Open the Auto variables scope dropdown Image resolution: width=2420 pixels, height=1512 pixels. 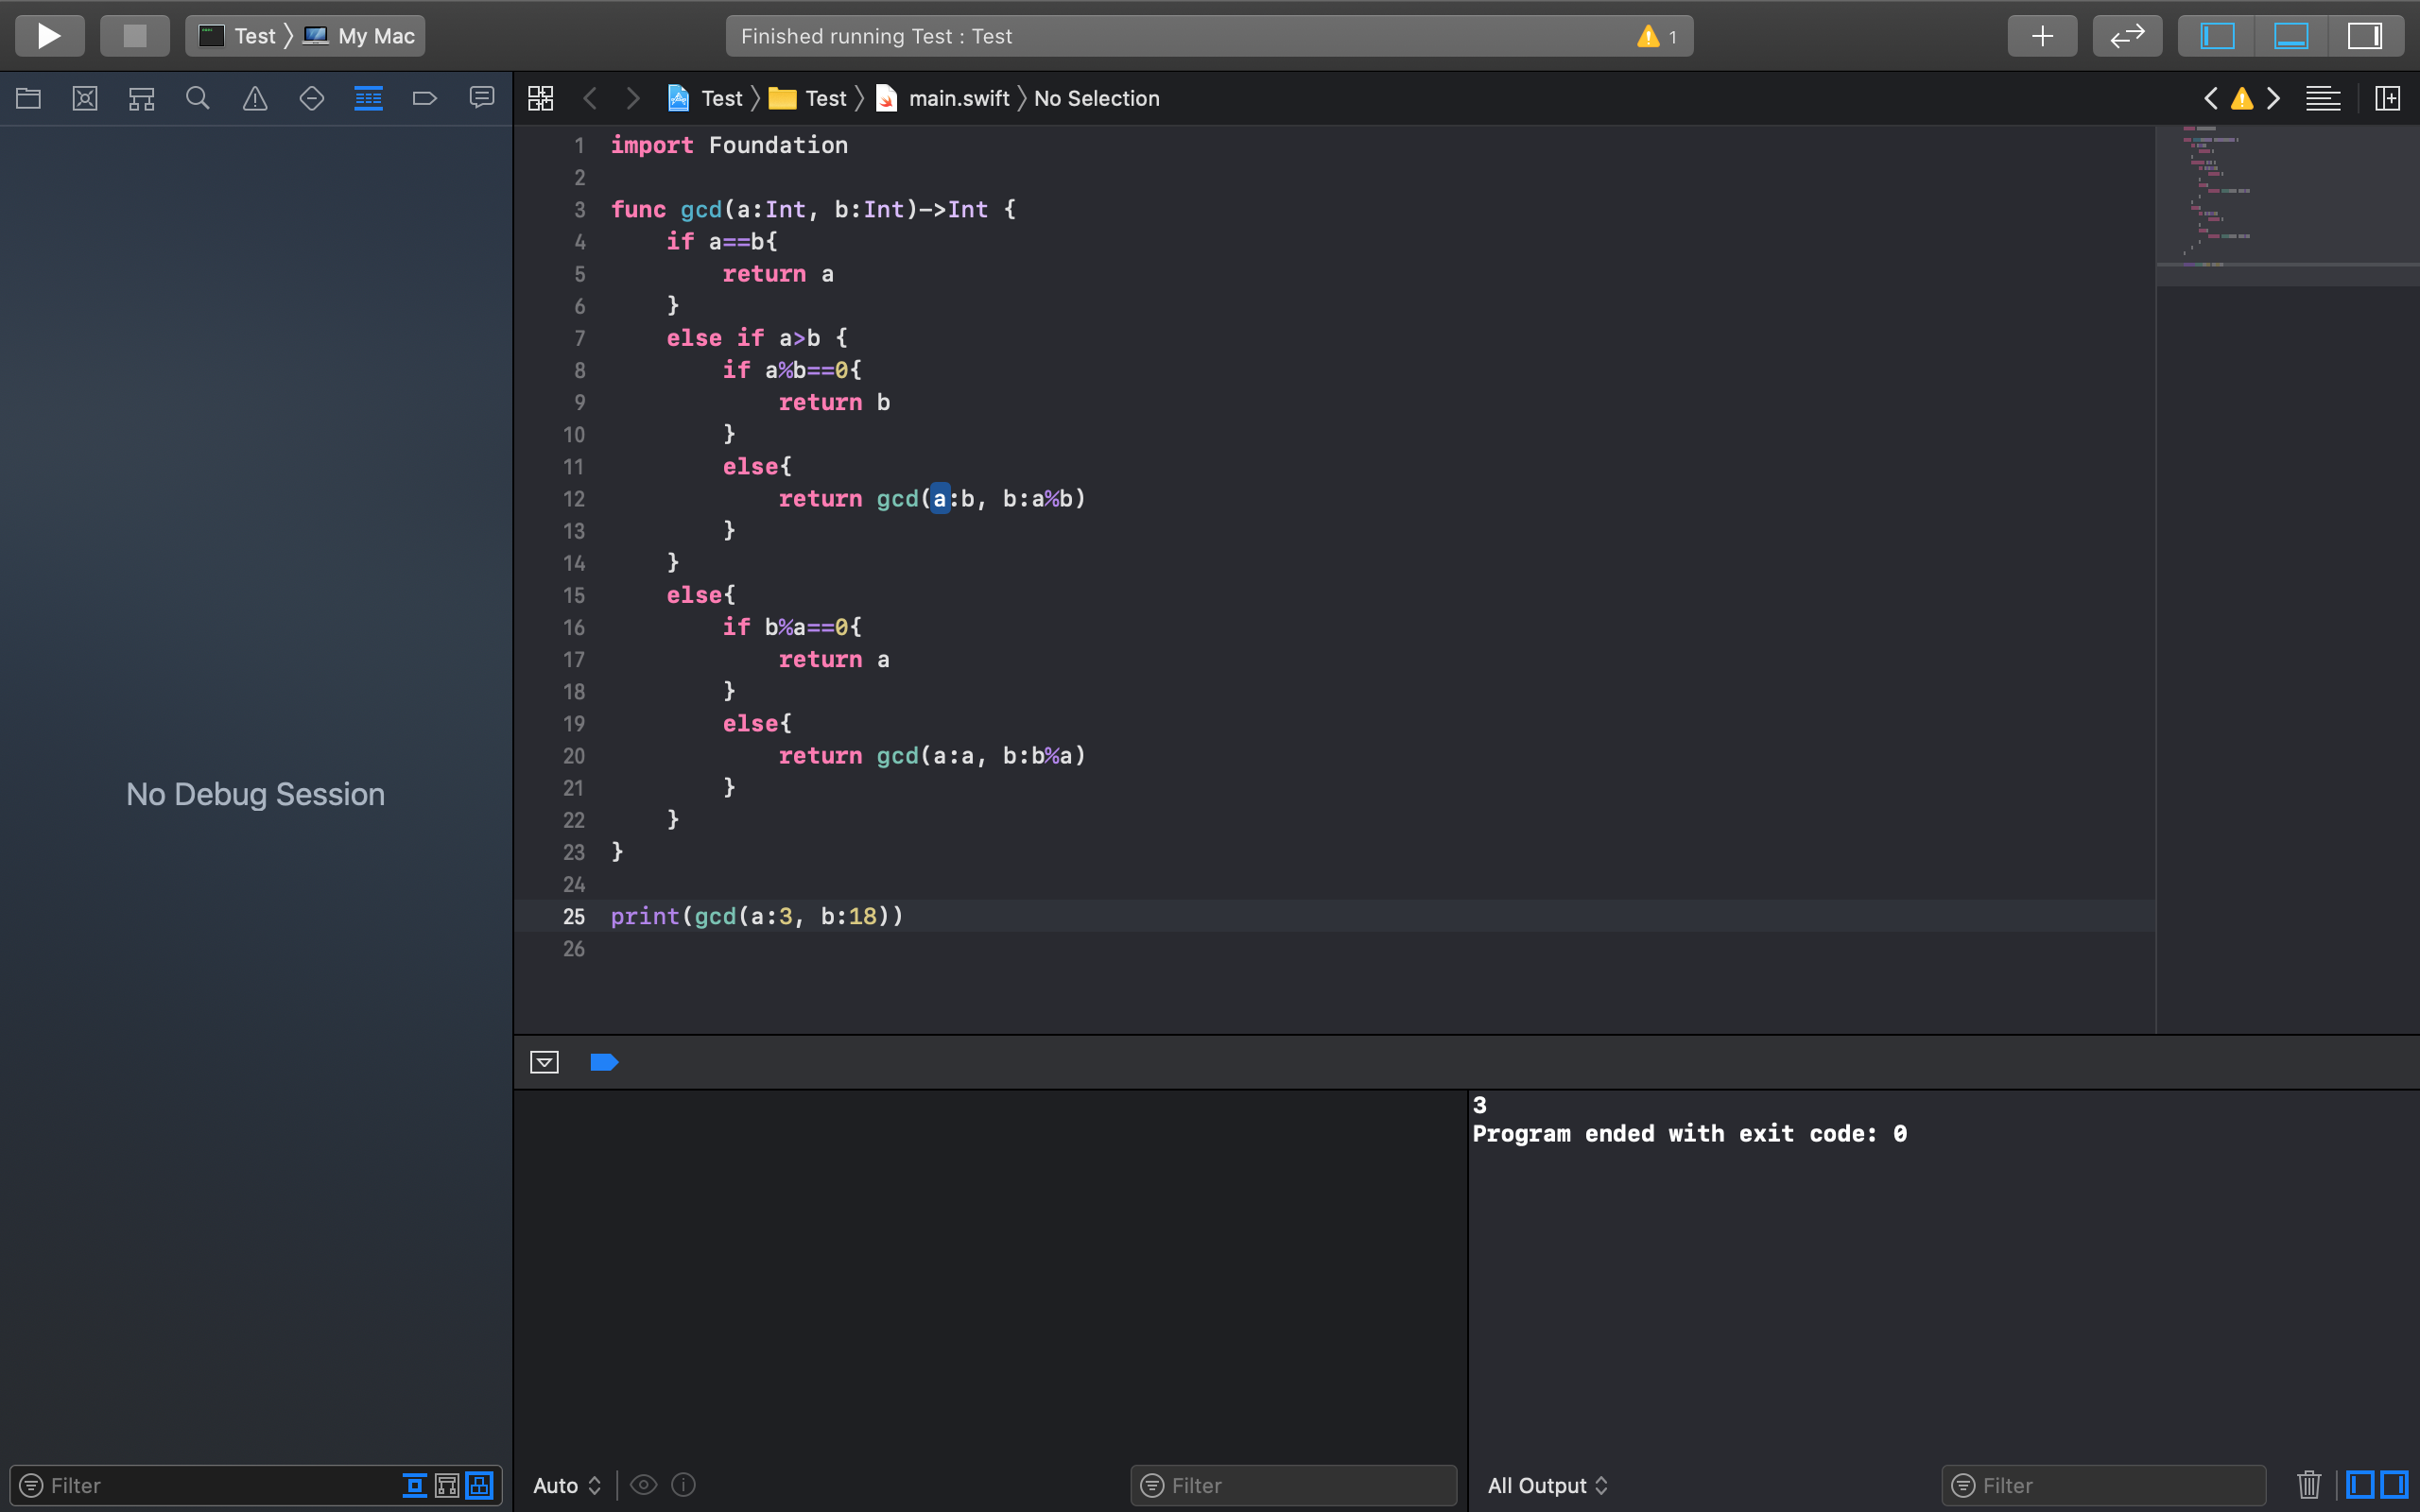coord(567,1485)
